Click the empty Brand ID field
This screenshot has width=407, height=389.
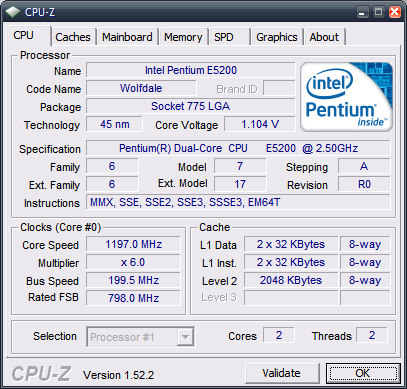[x=279, y=88]
